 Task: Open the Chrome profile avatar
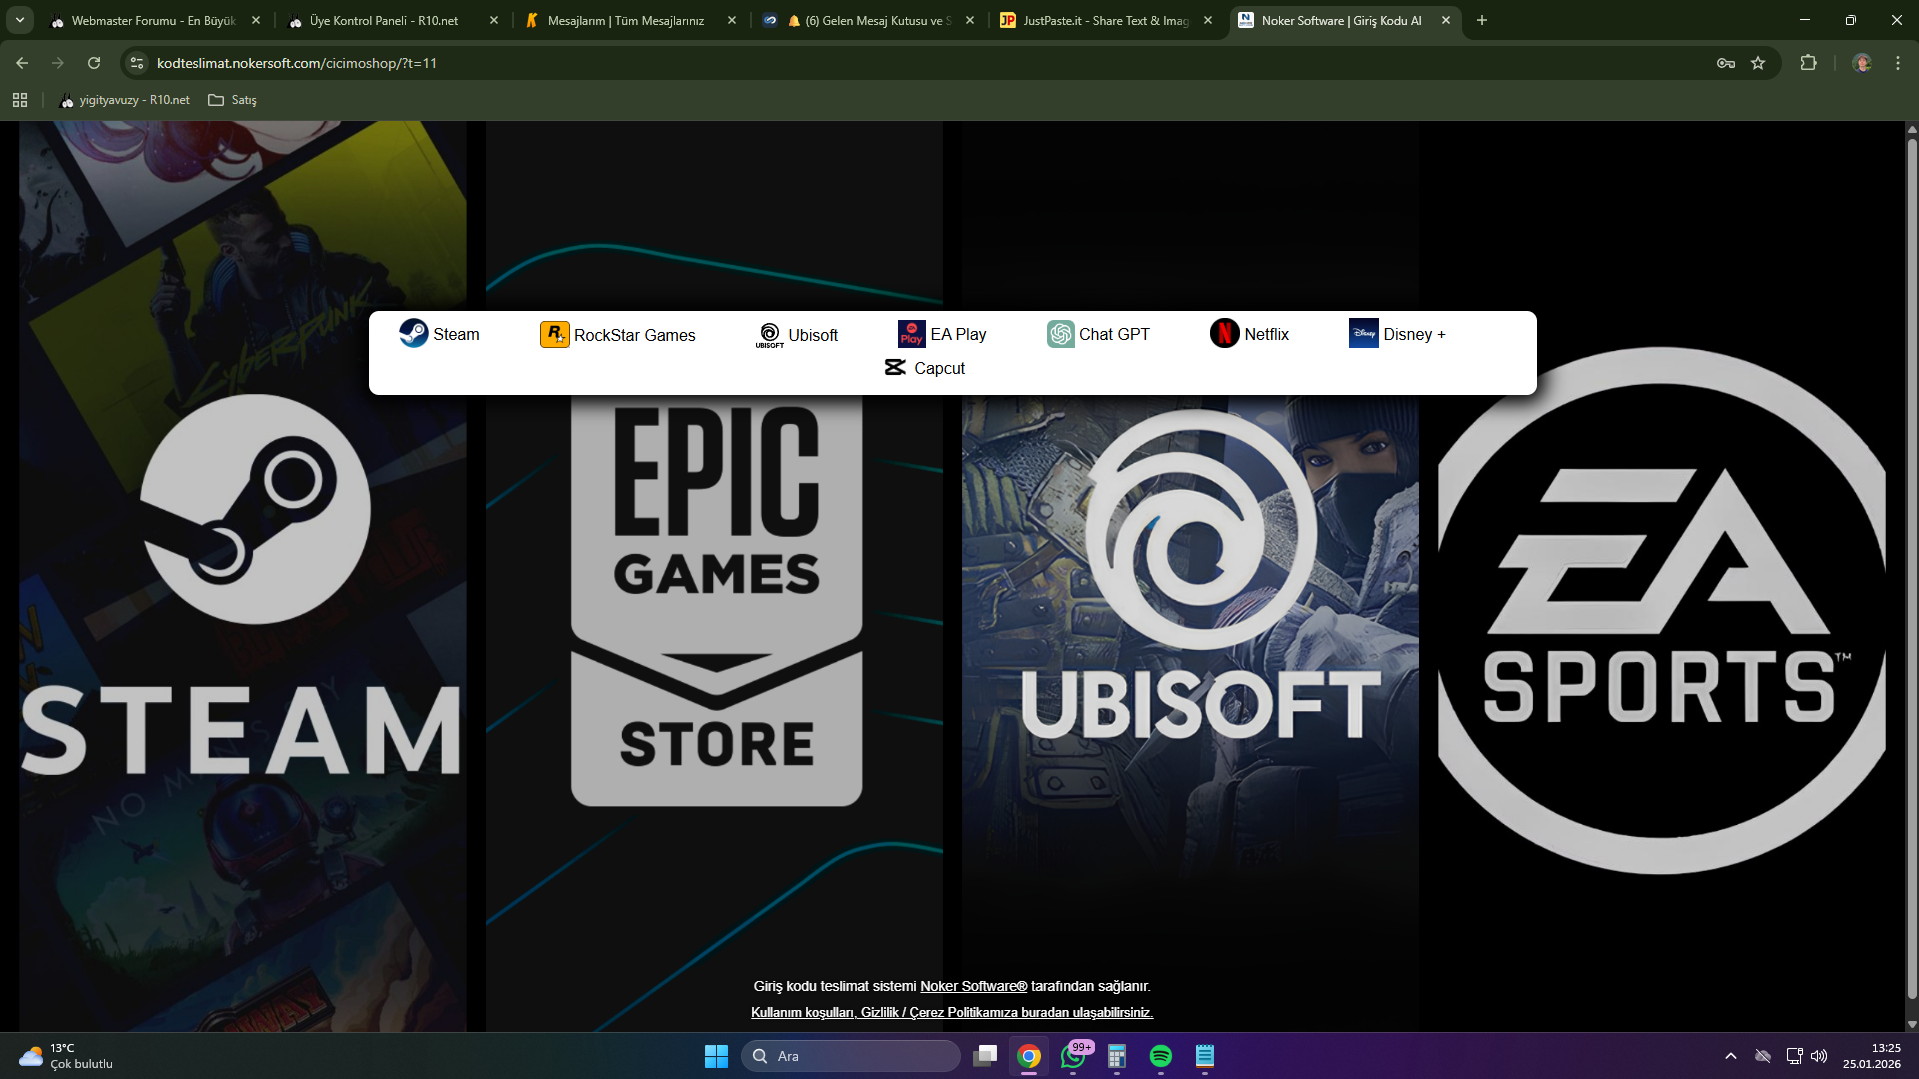(1862, 63)
